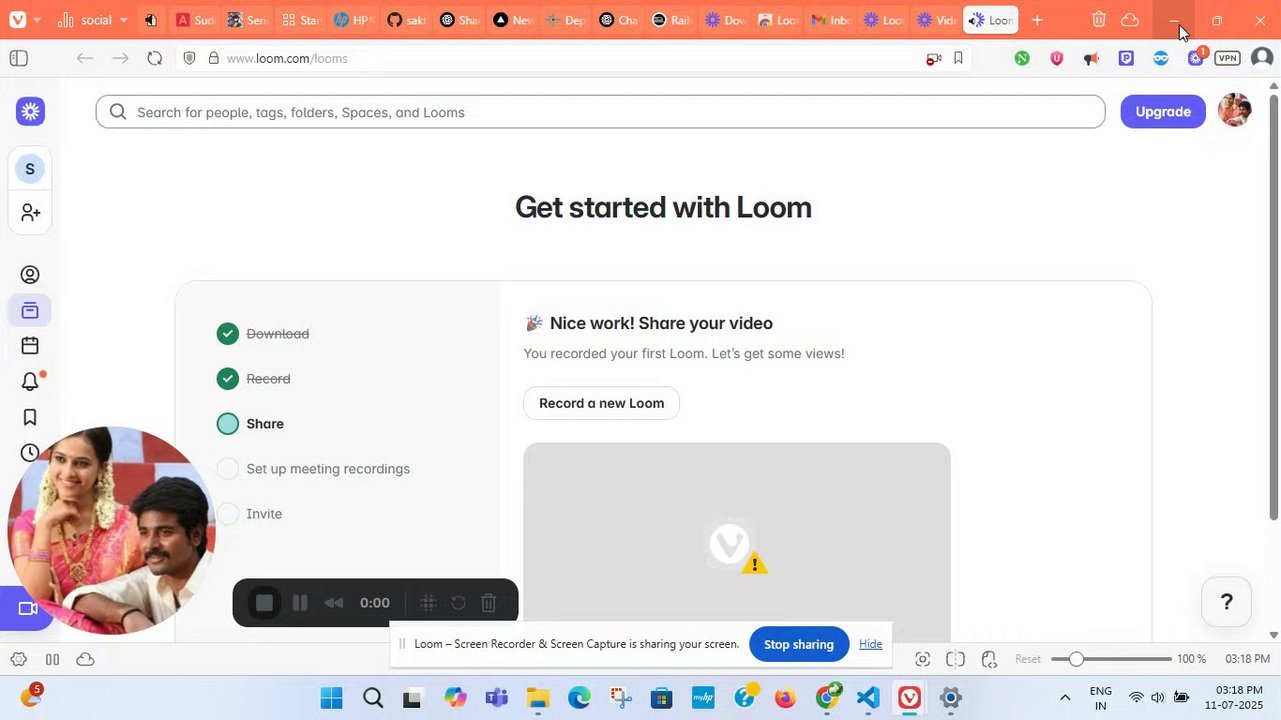
Task: Switch to the Inbox Gmail tab
Action: click(x=830, y=20)
